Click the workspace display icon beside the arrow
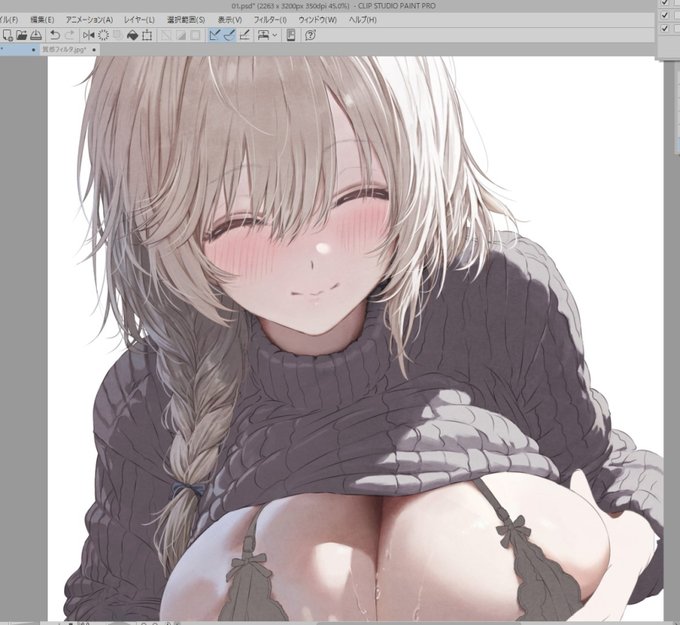The width and height of the screenshot is (680, 625). tap(263, 35)
